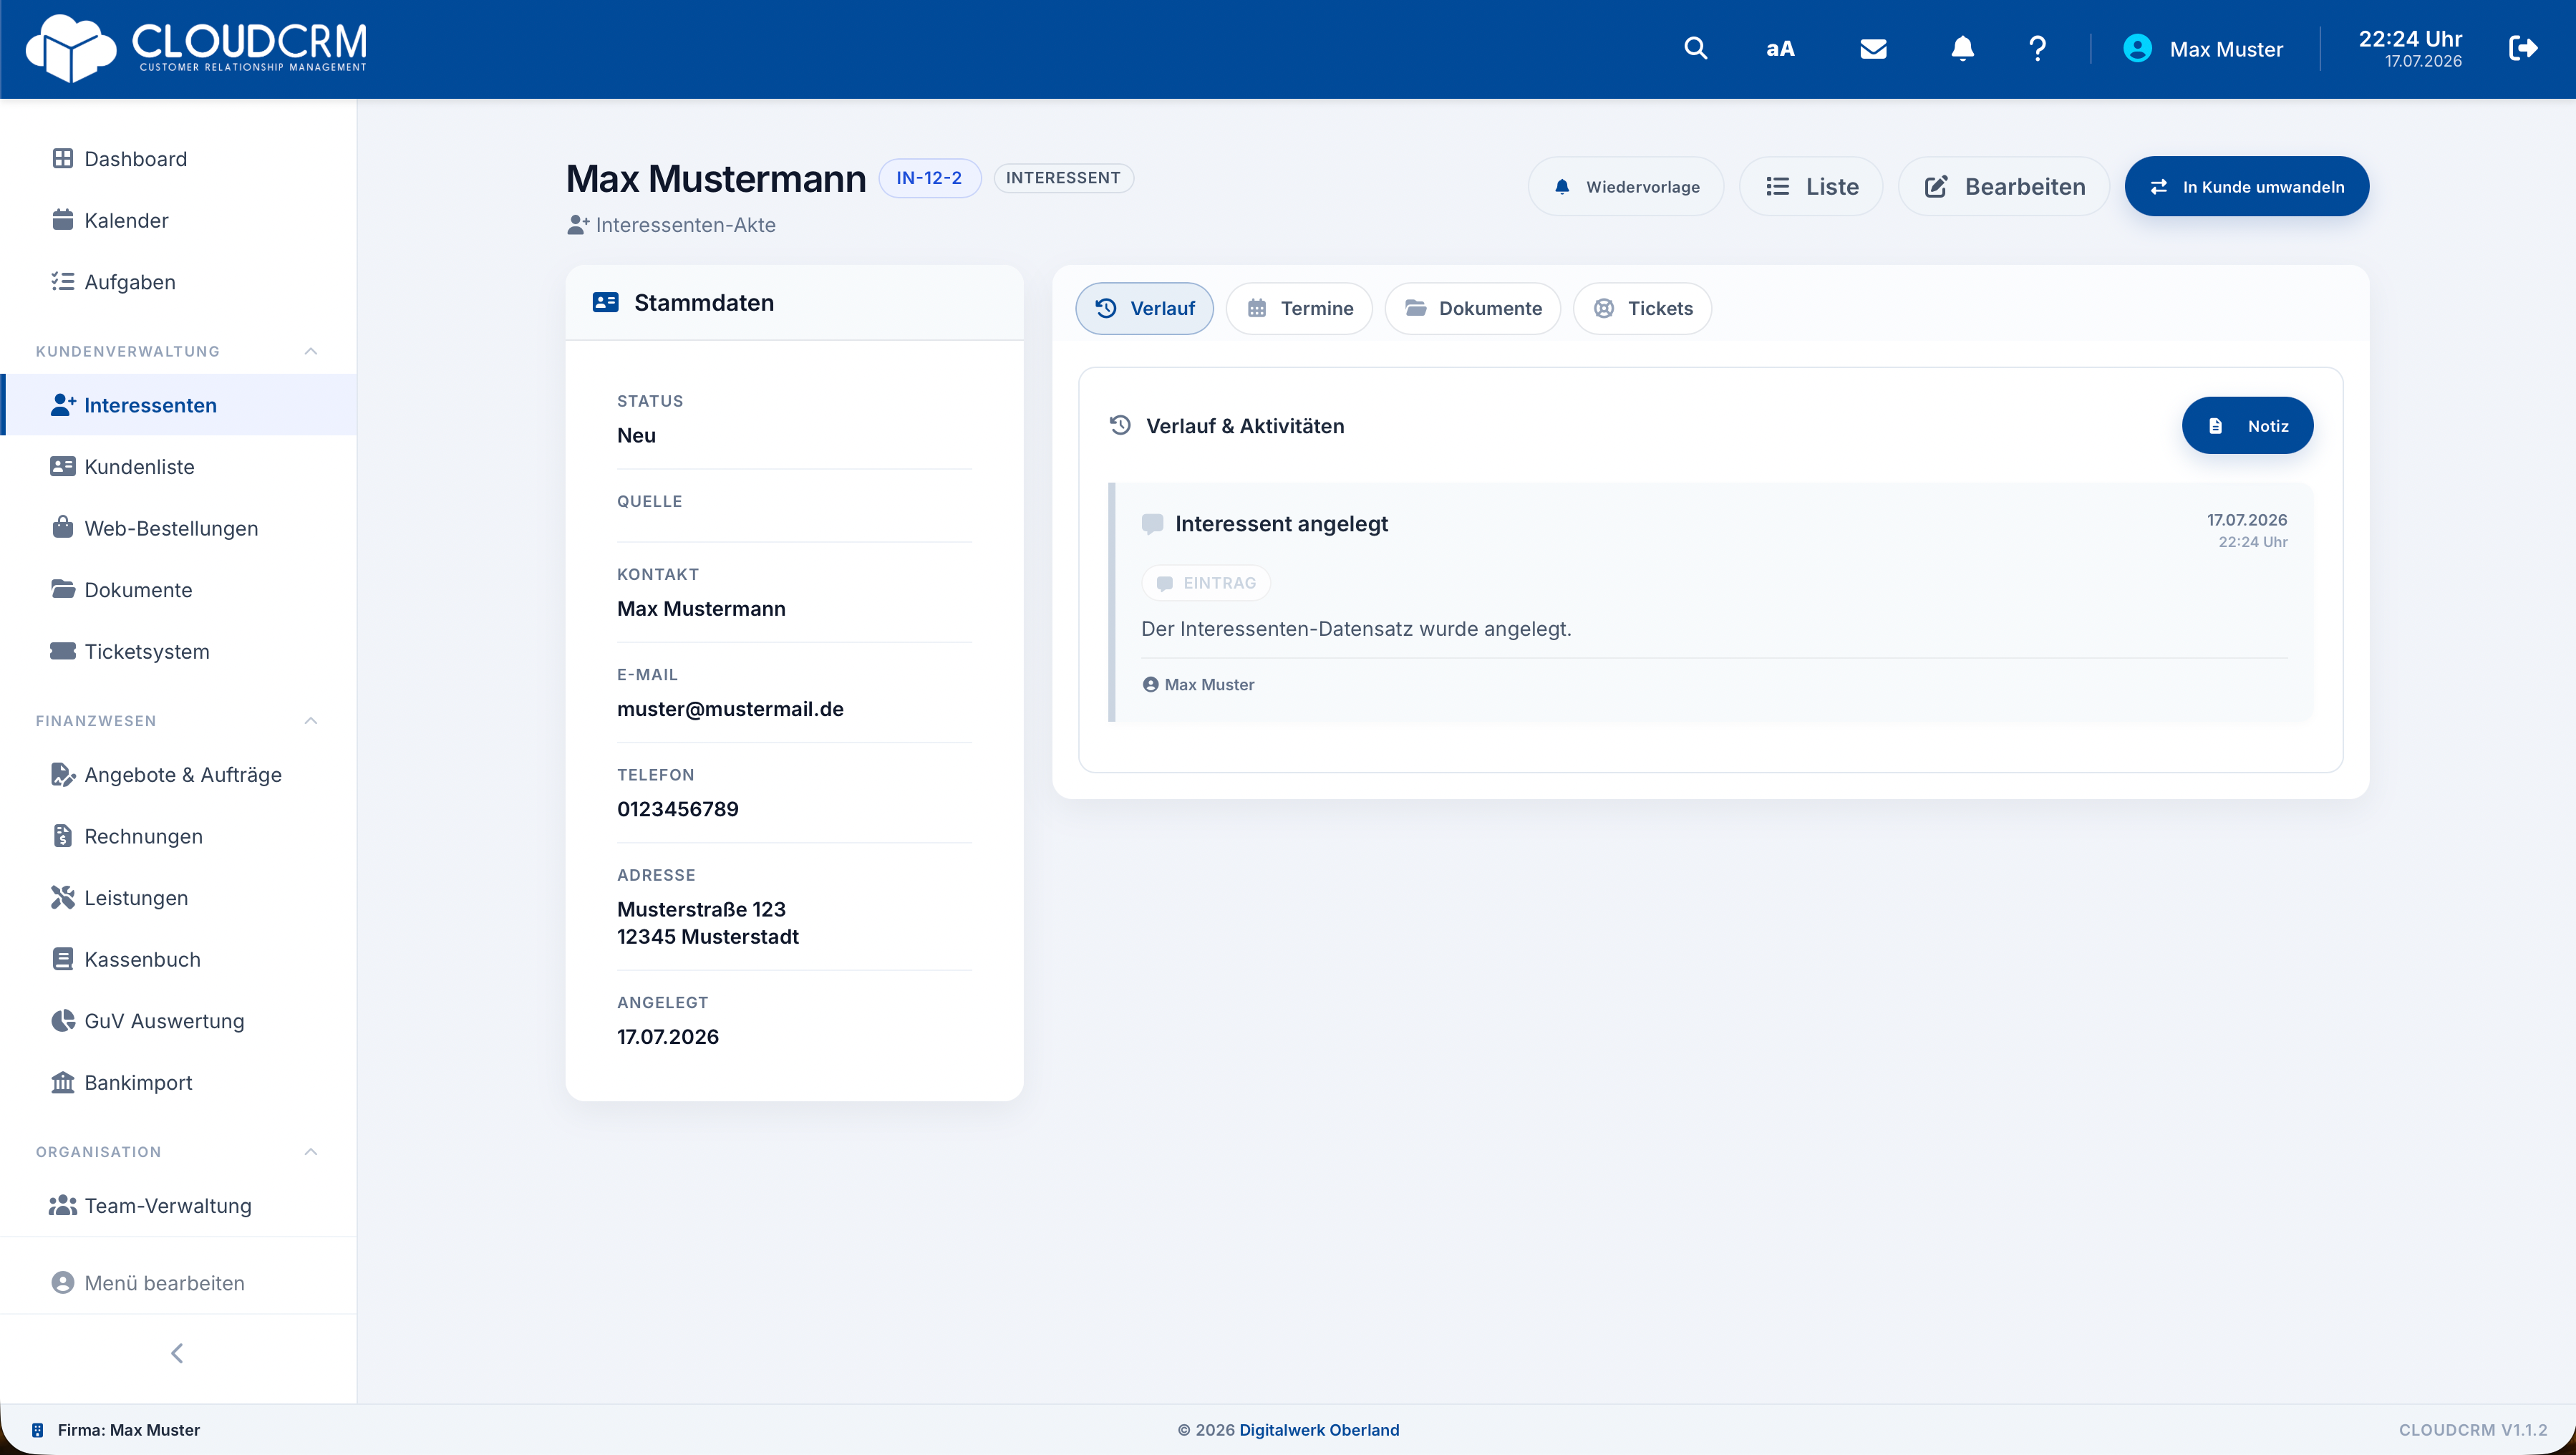Click the Bankimport bank building icon

(63, 1082)
